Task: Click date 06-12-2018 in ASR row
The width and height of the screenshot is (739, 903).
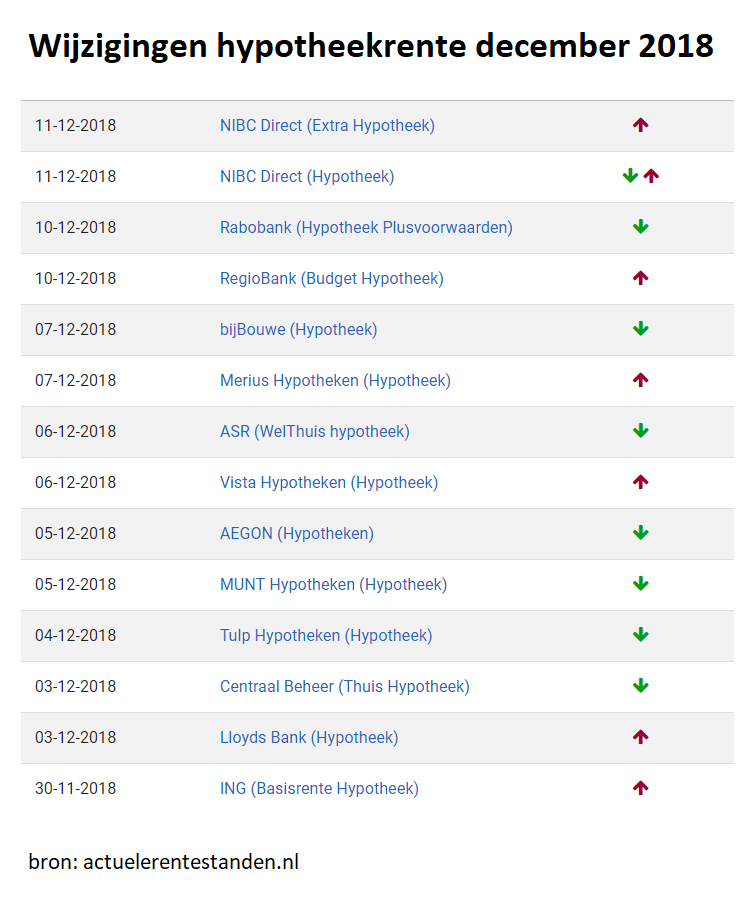Action: [75, 431]
